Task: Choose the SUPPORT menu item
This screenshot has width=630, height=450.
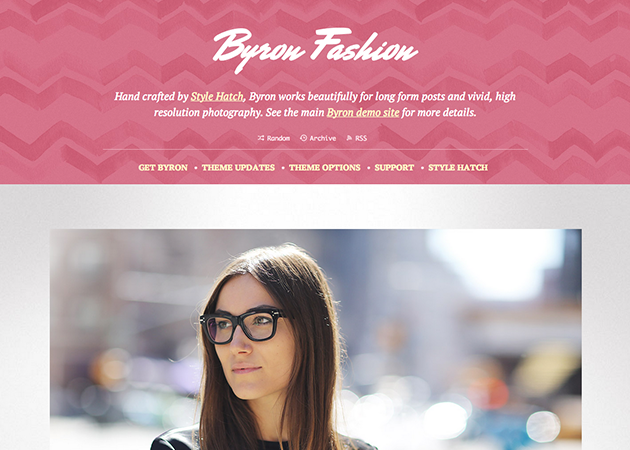Action: coord(394,168)
